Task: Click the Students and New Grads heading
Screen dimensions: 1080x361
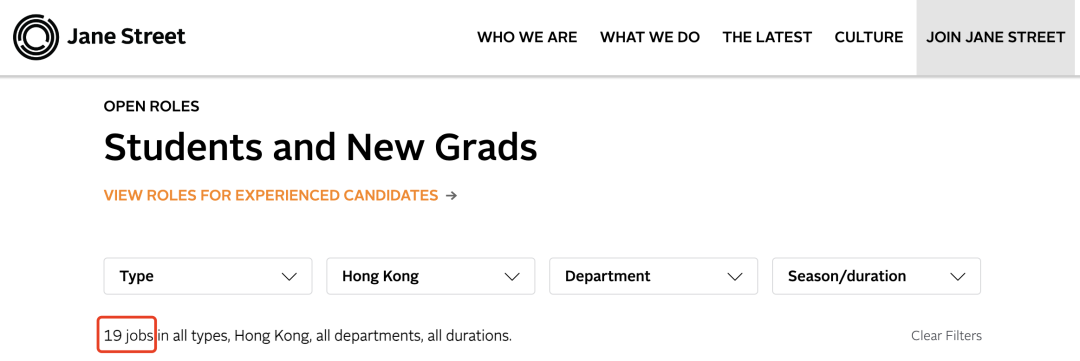Action: click(320, 147)
